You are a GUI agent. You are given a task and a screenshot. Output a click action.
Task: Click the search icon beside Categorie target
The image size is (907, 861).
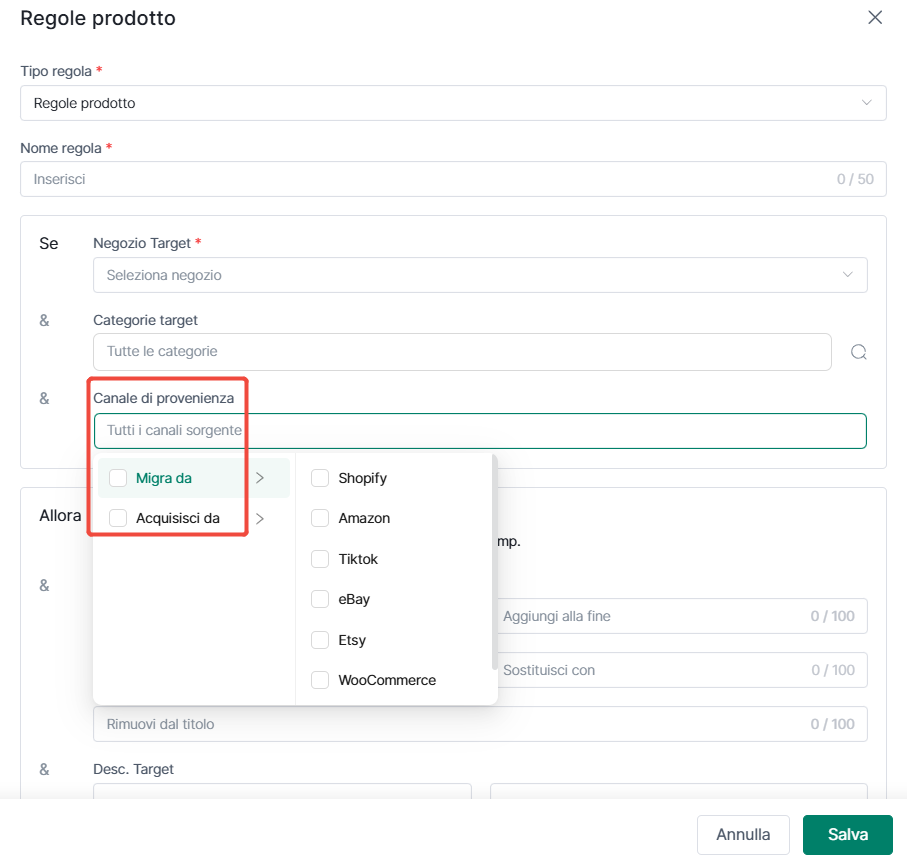(x=858, y=352)
